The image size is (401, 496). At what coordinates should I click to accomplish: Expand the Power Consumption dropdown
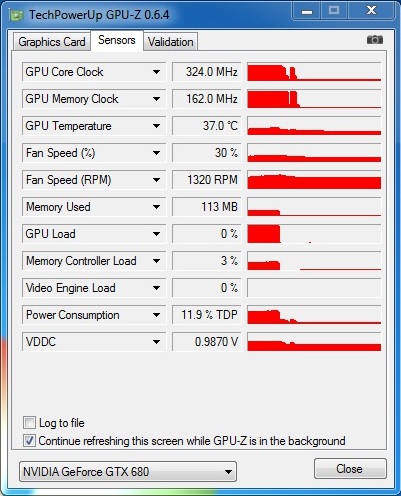click(x=156, y=315)
